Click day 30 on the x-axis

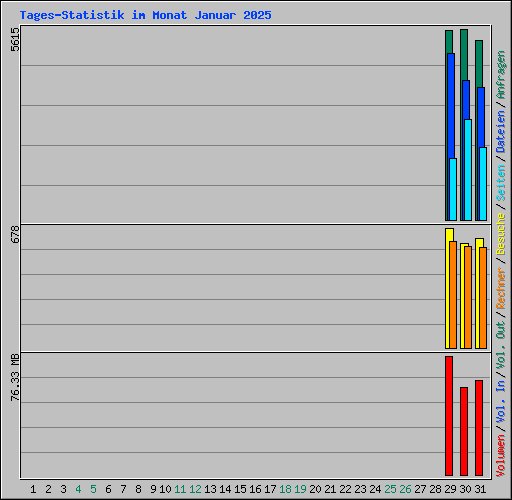465,489
